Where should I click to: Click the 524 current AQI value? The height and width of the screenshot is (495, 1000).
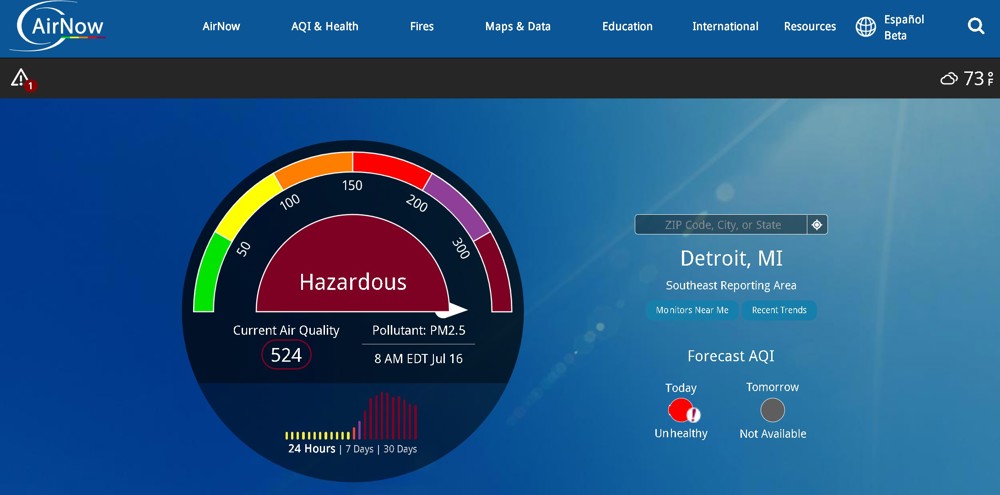[286, 355]
